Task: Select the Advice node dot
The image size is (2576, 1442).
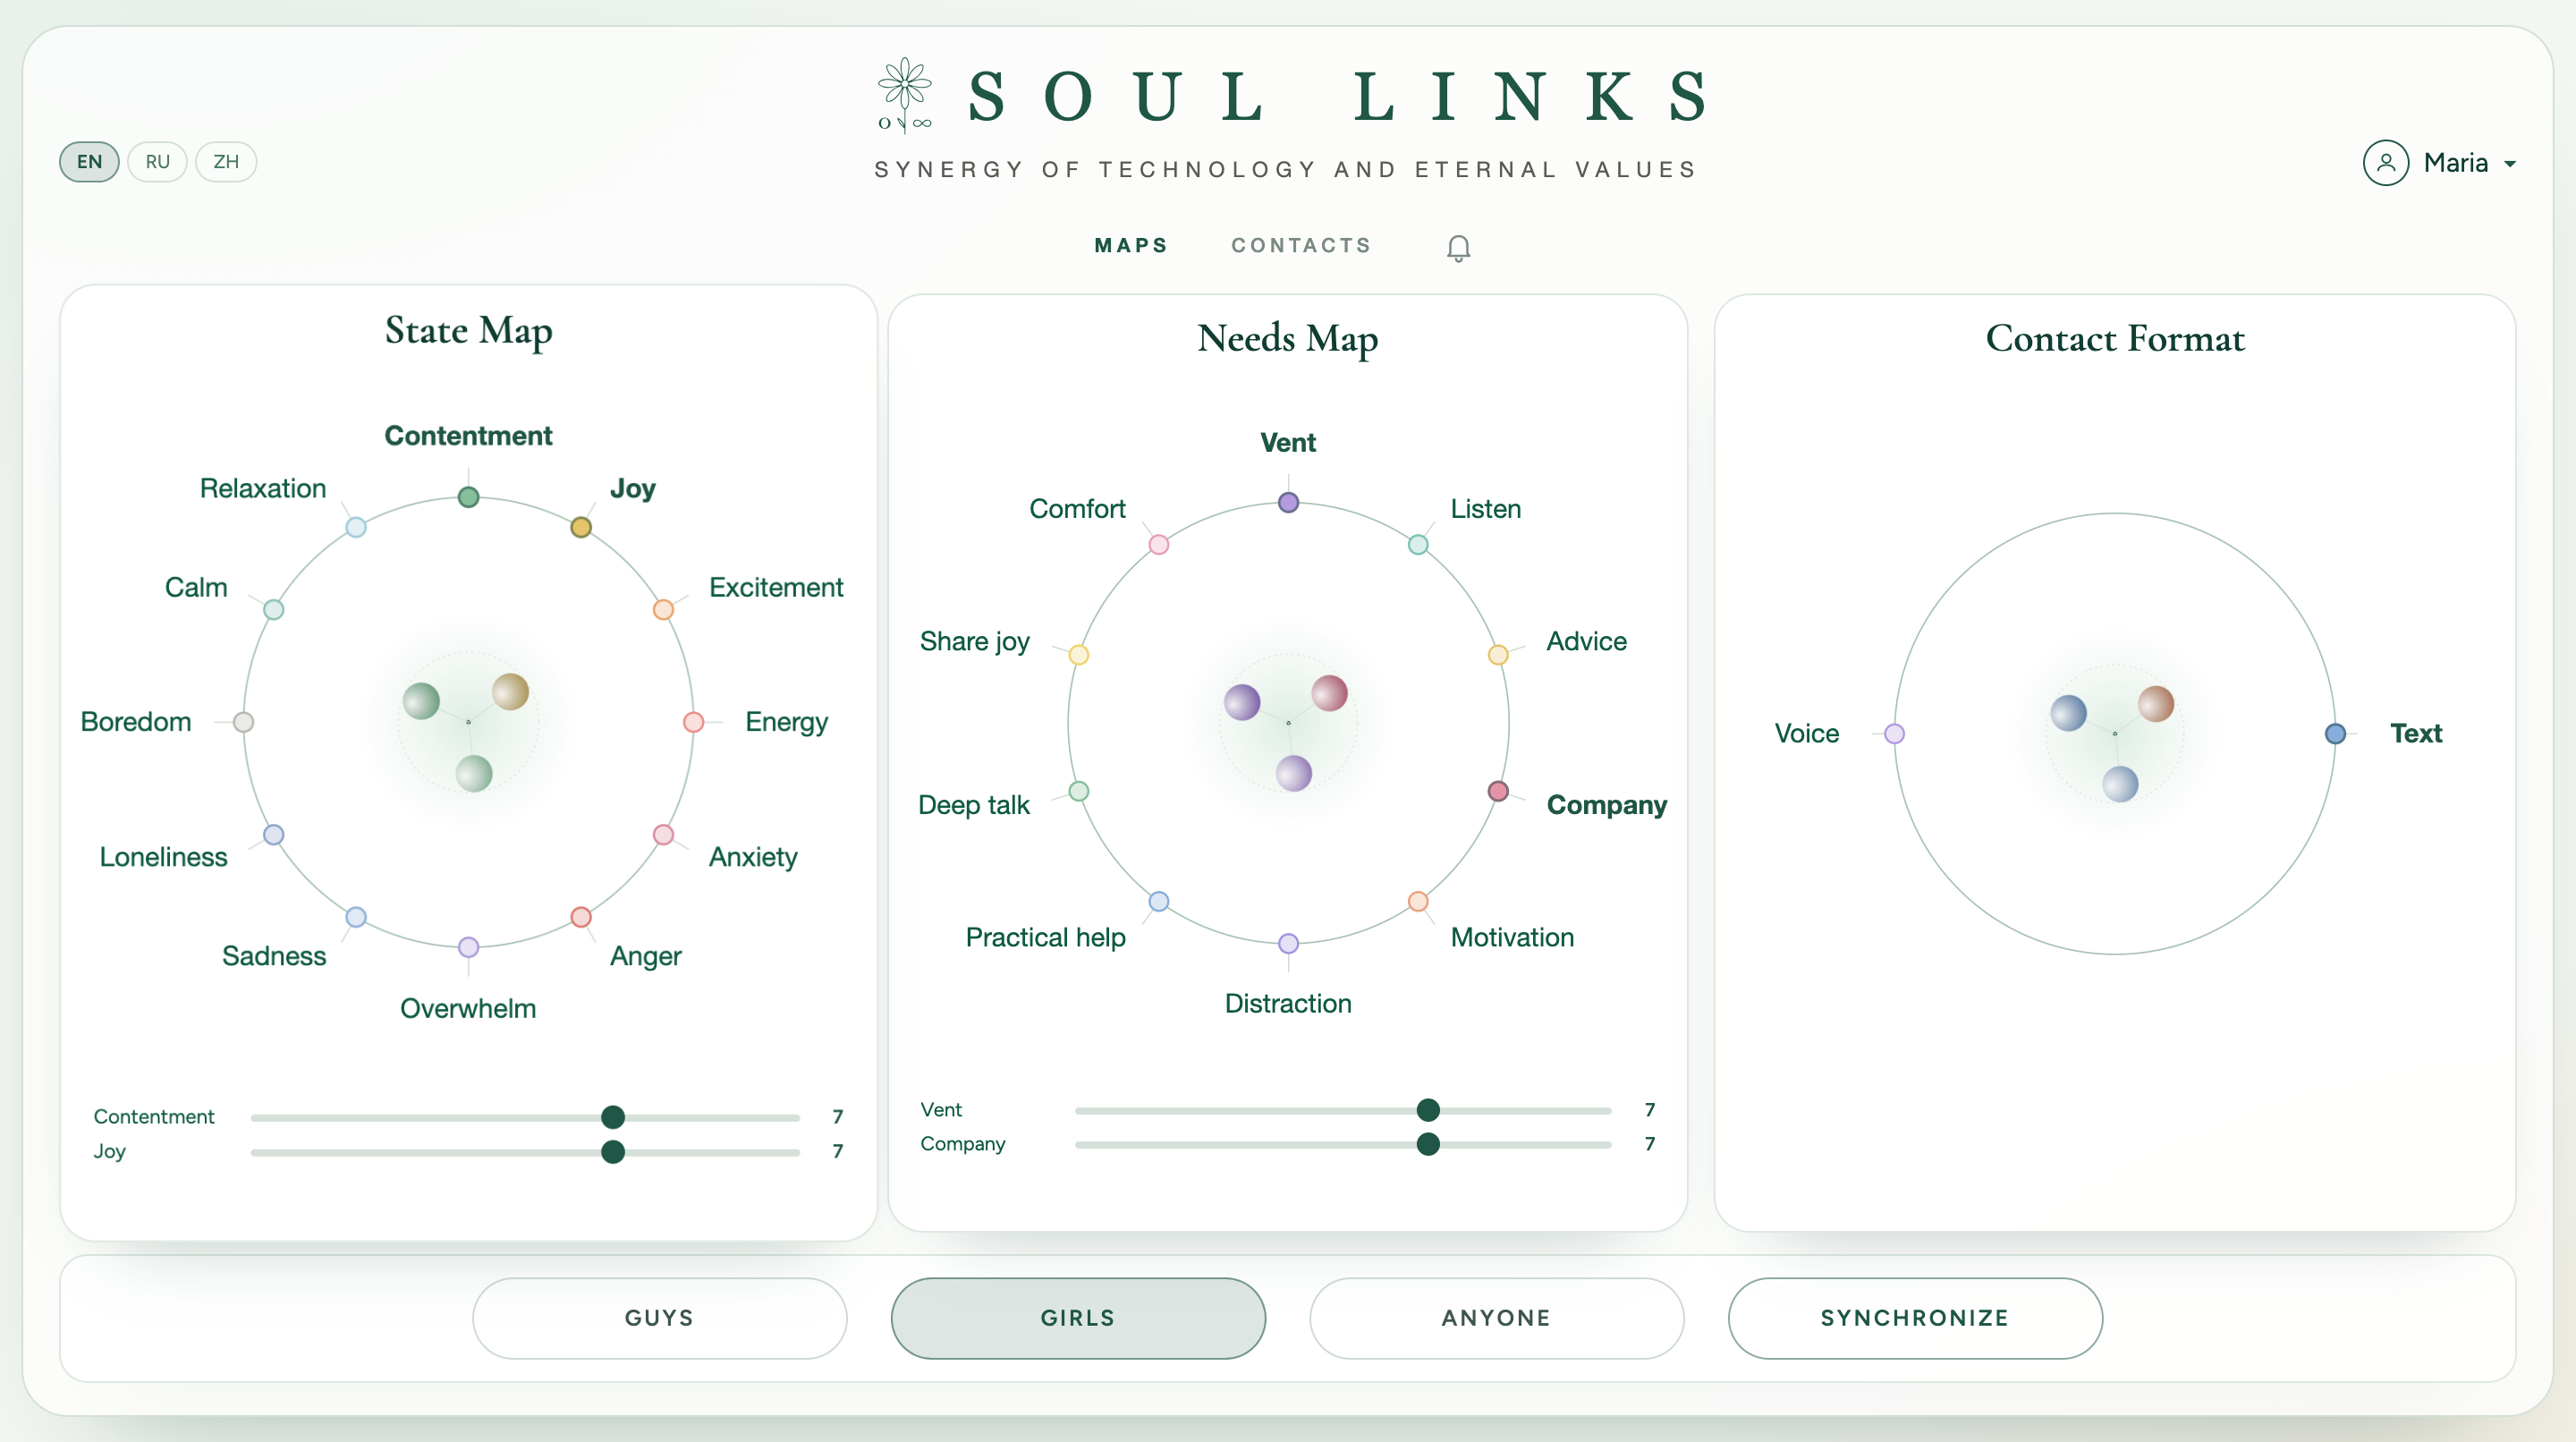Action: click(1498, 655)
